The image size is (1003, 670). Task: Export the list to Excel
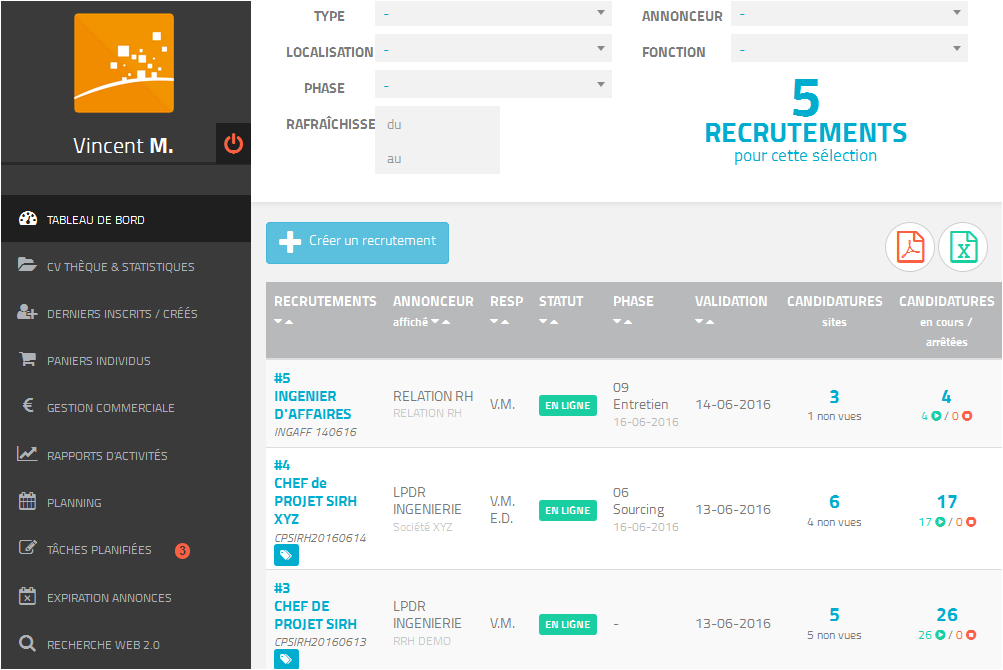(963, 247)
